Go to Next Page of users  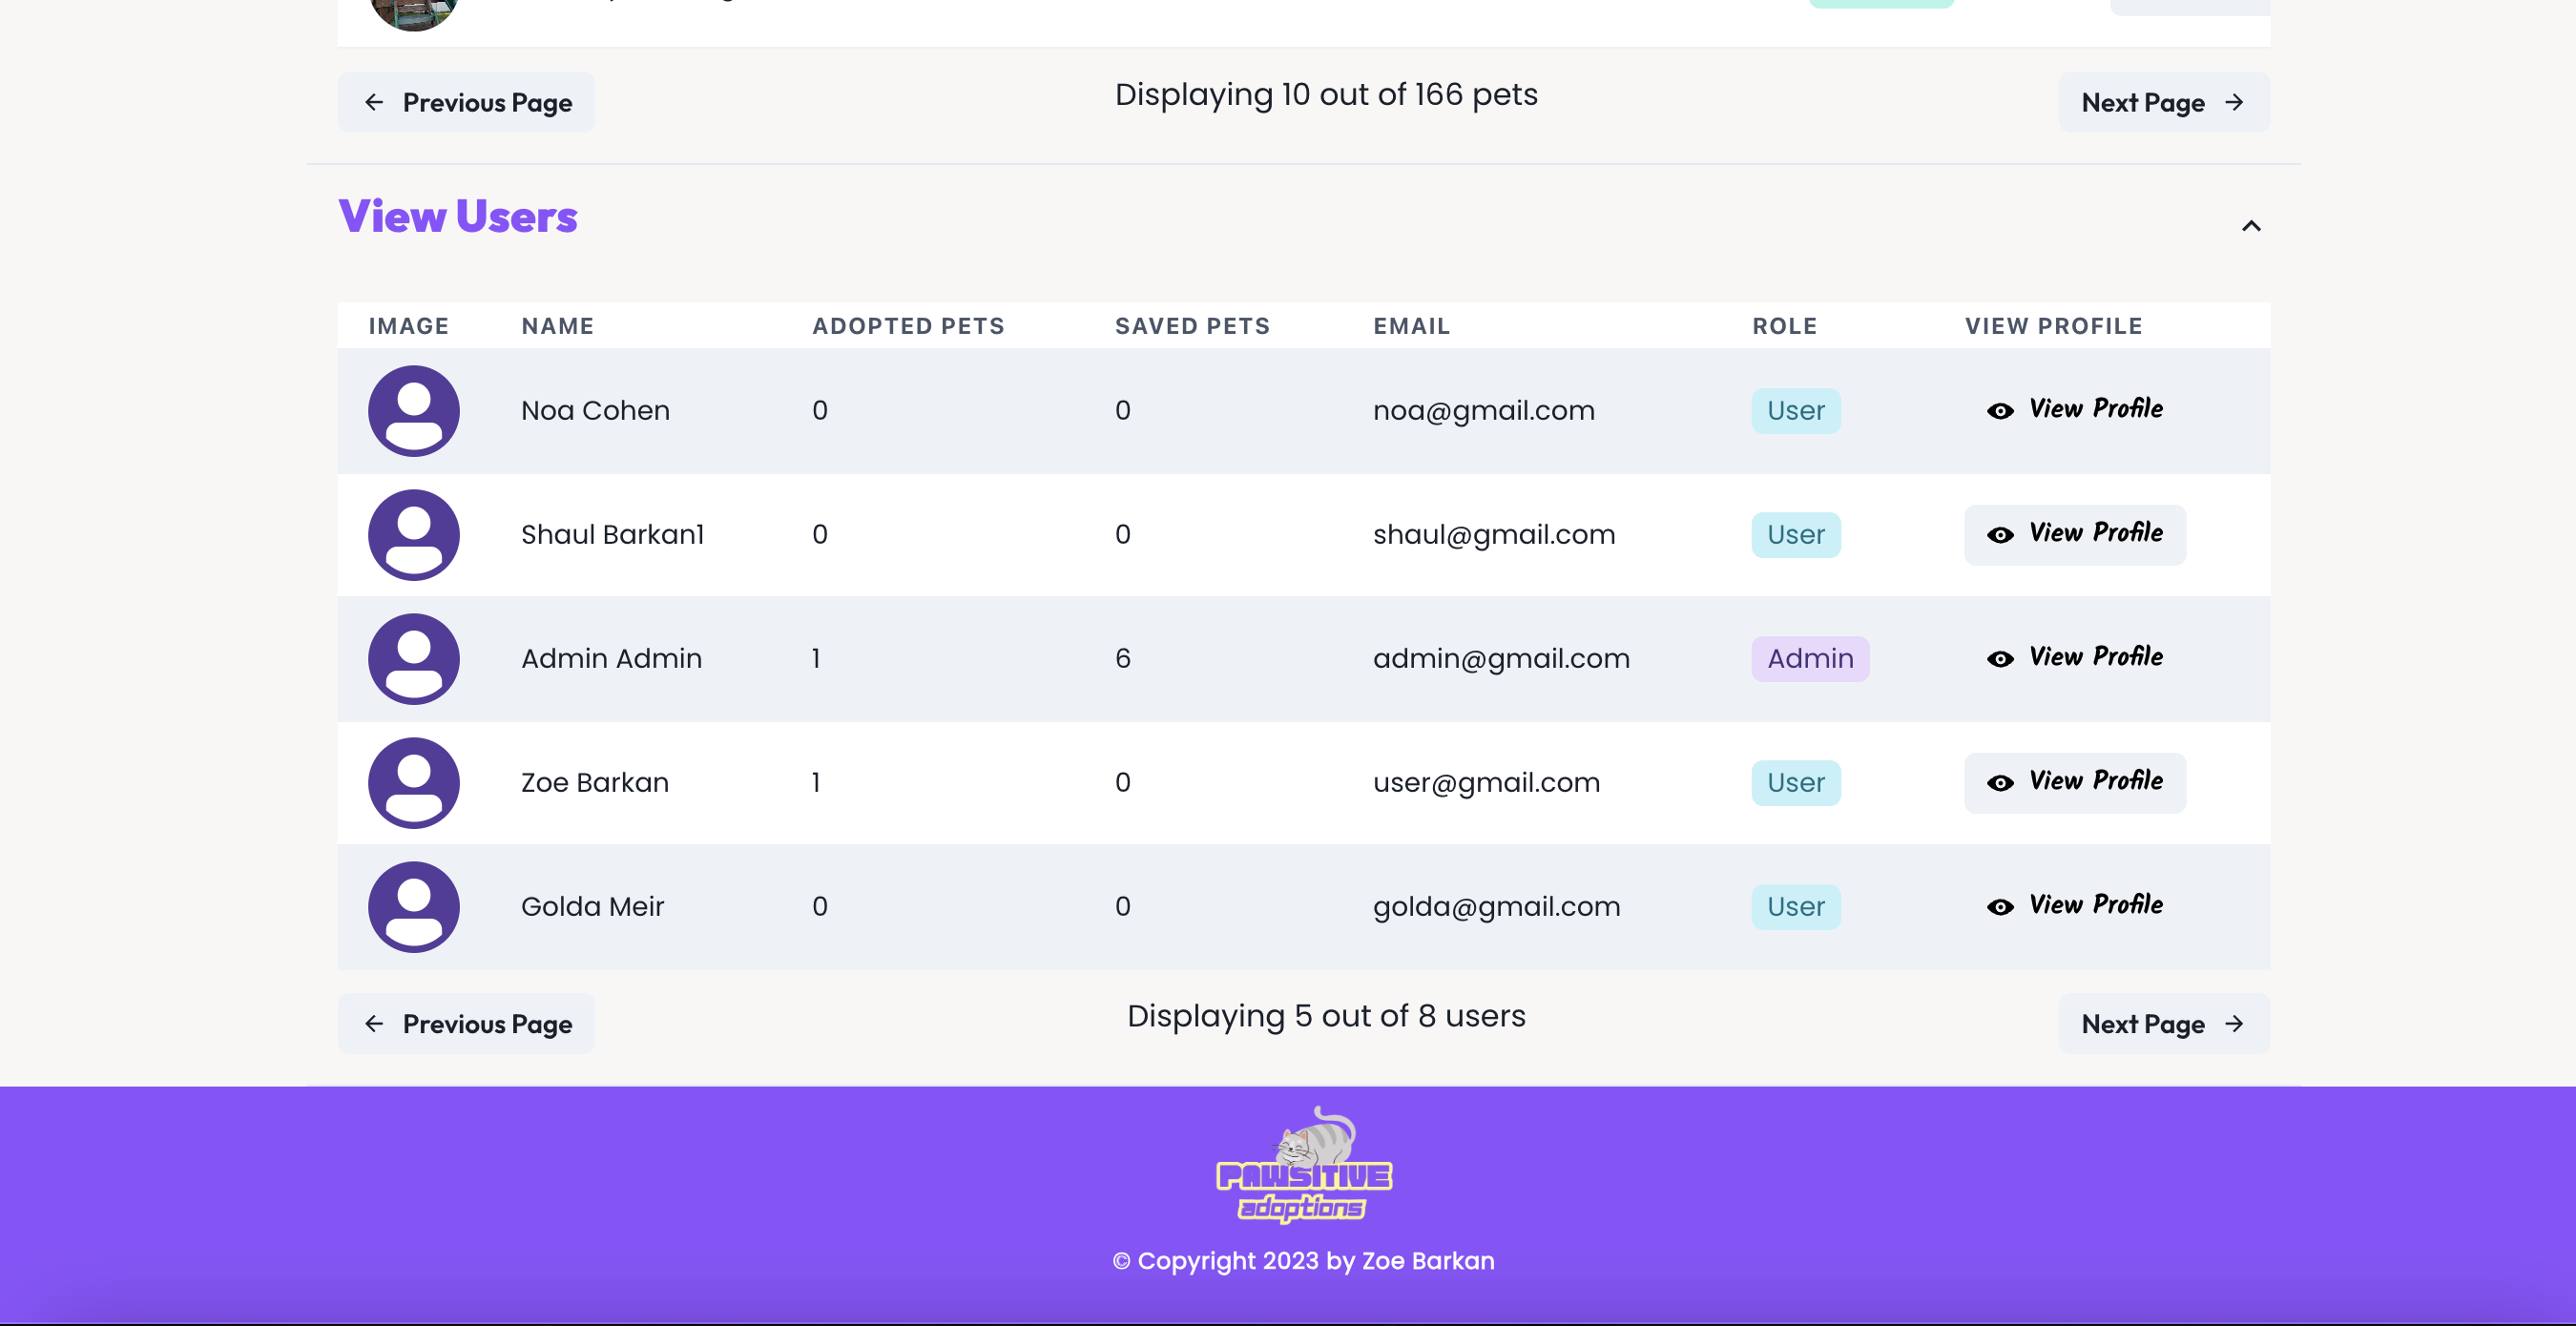(2164, 1024)
